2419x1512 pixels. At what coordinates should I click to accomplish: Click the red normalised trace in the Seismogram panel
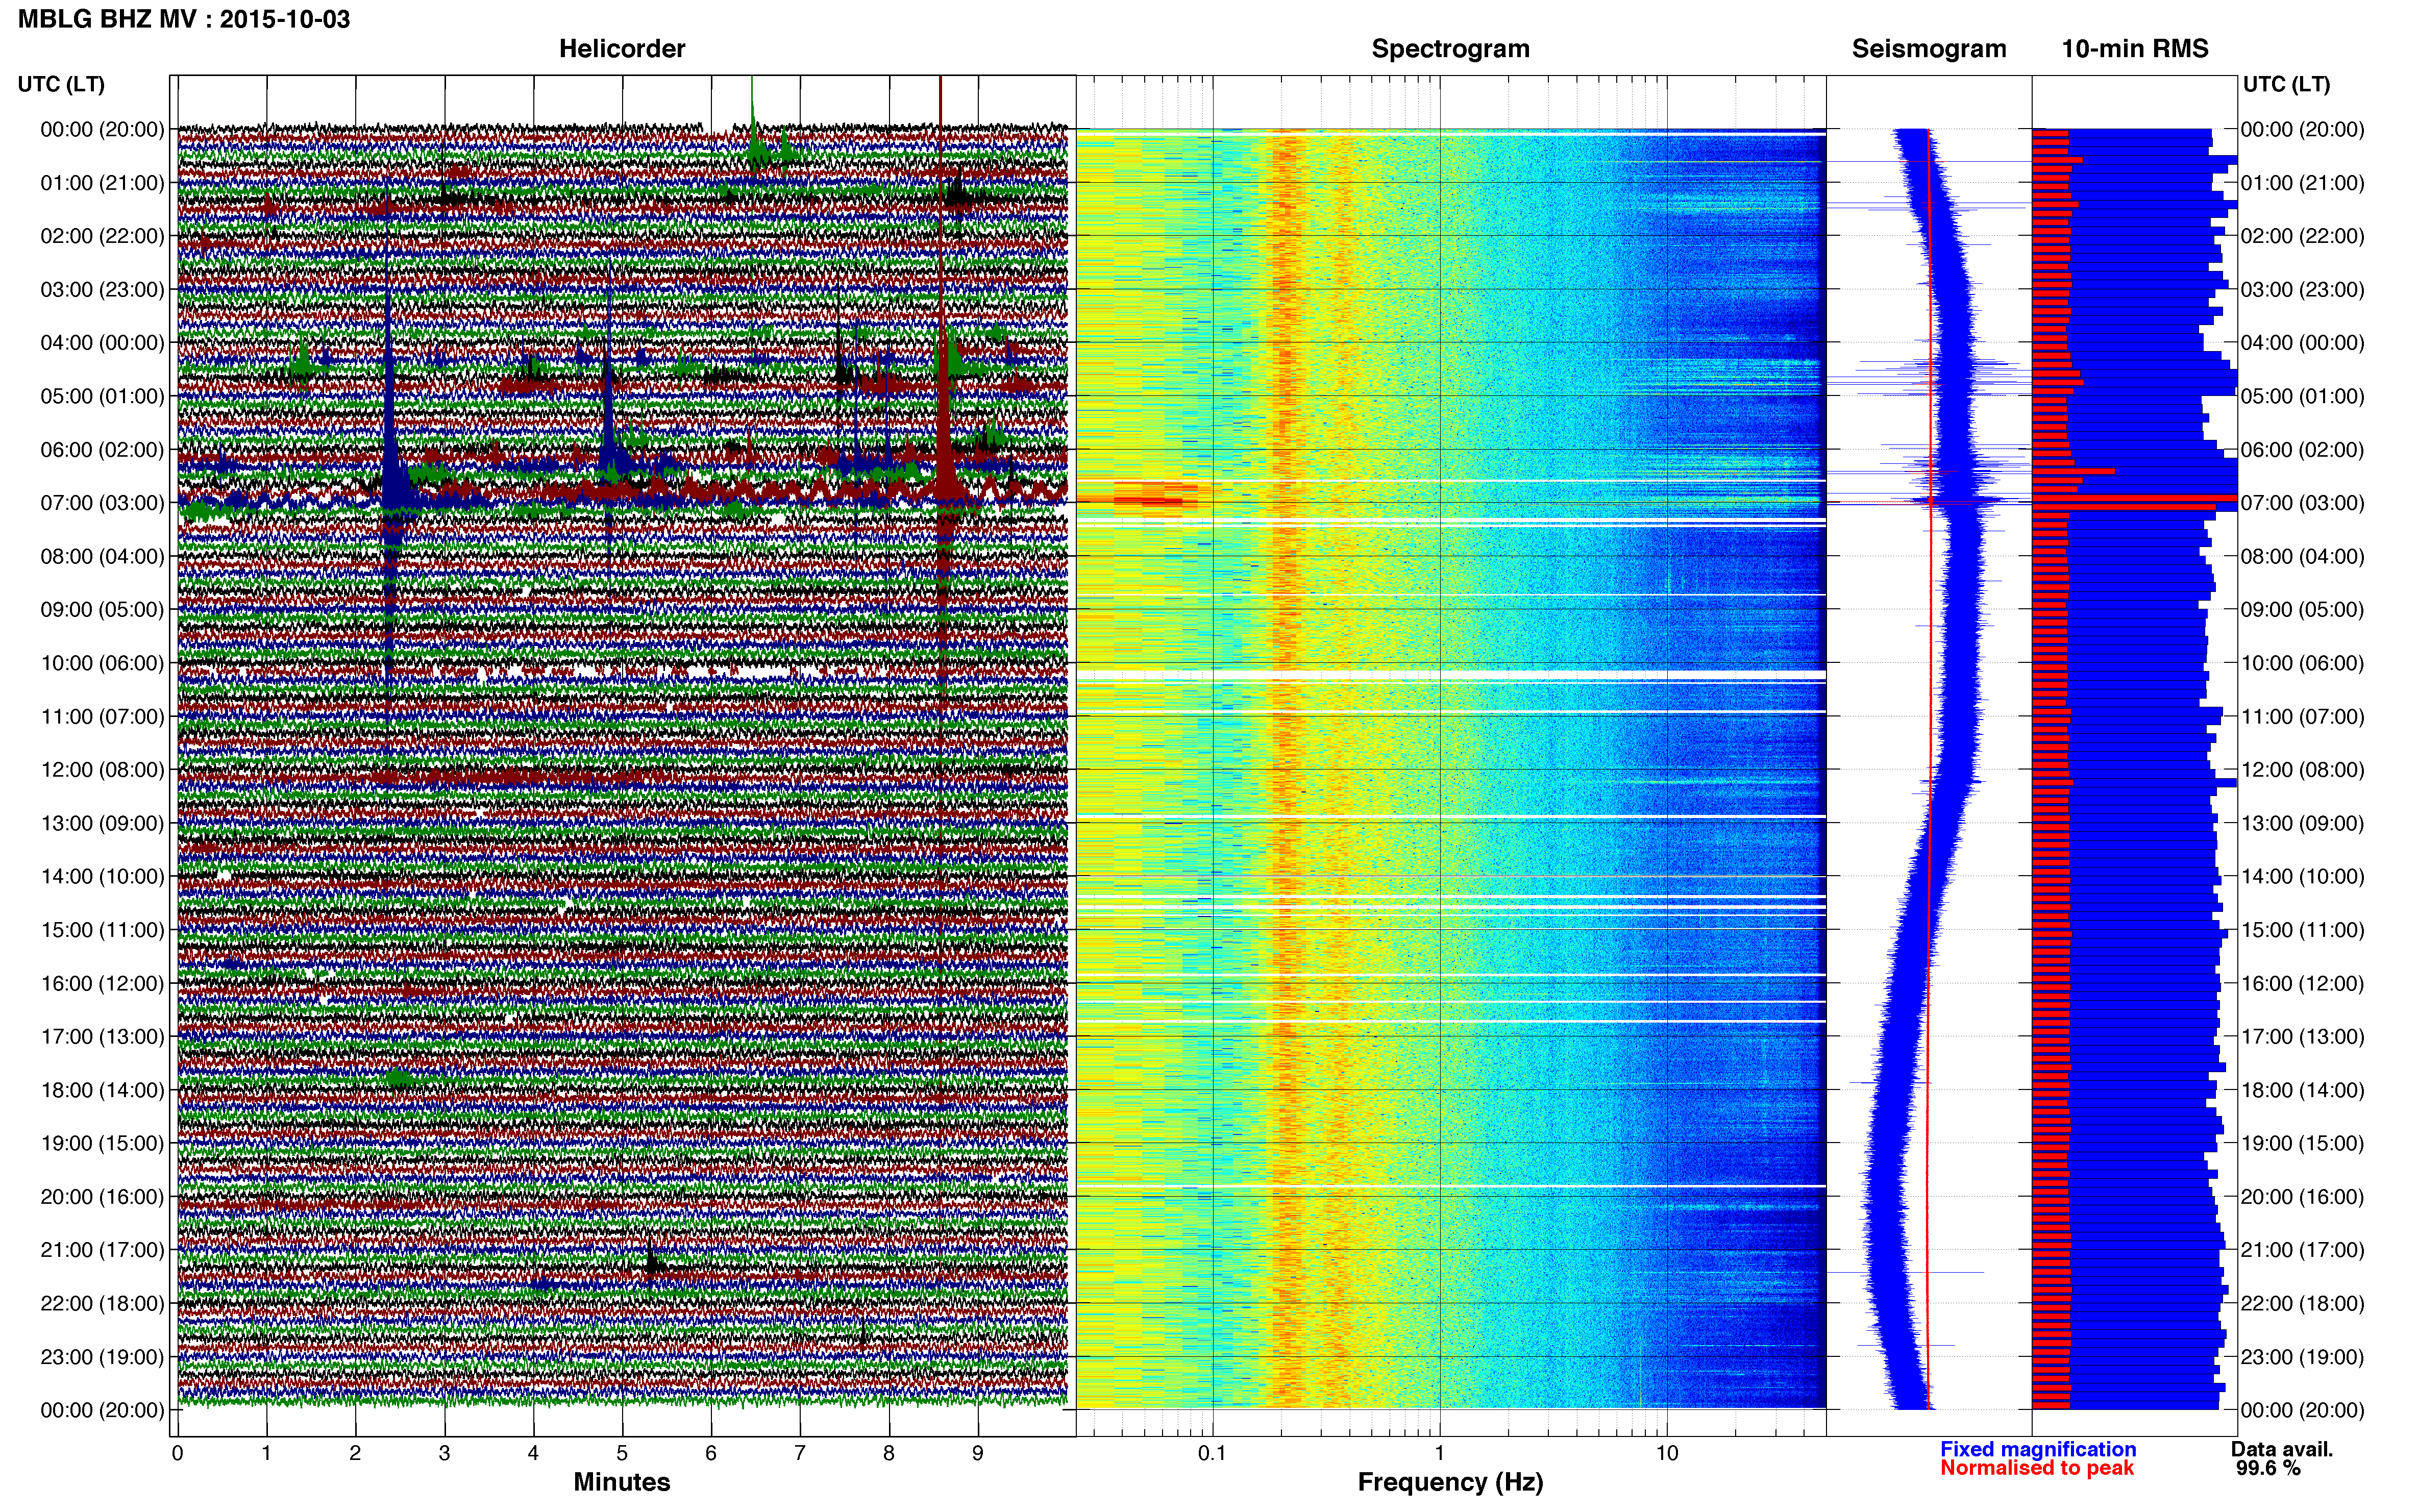click(1929, 768)
